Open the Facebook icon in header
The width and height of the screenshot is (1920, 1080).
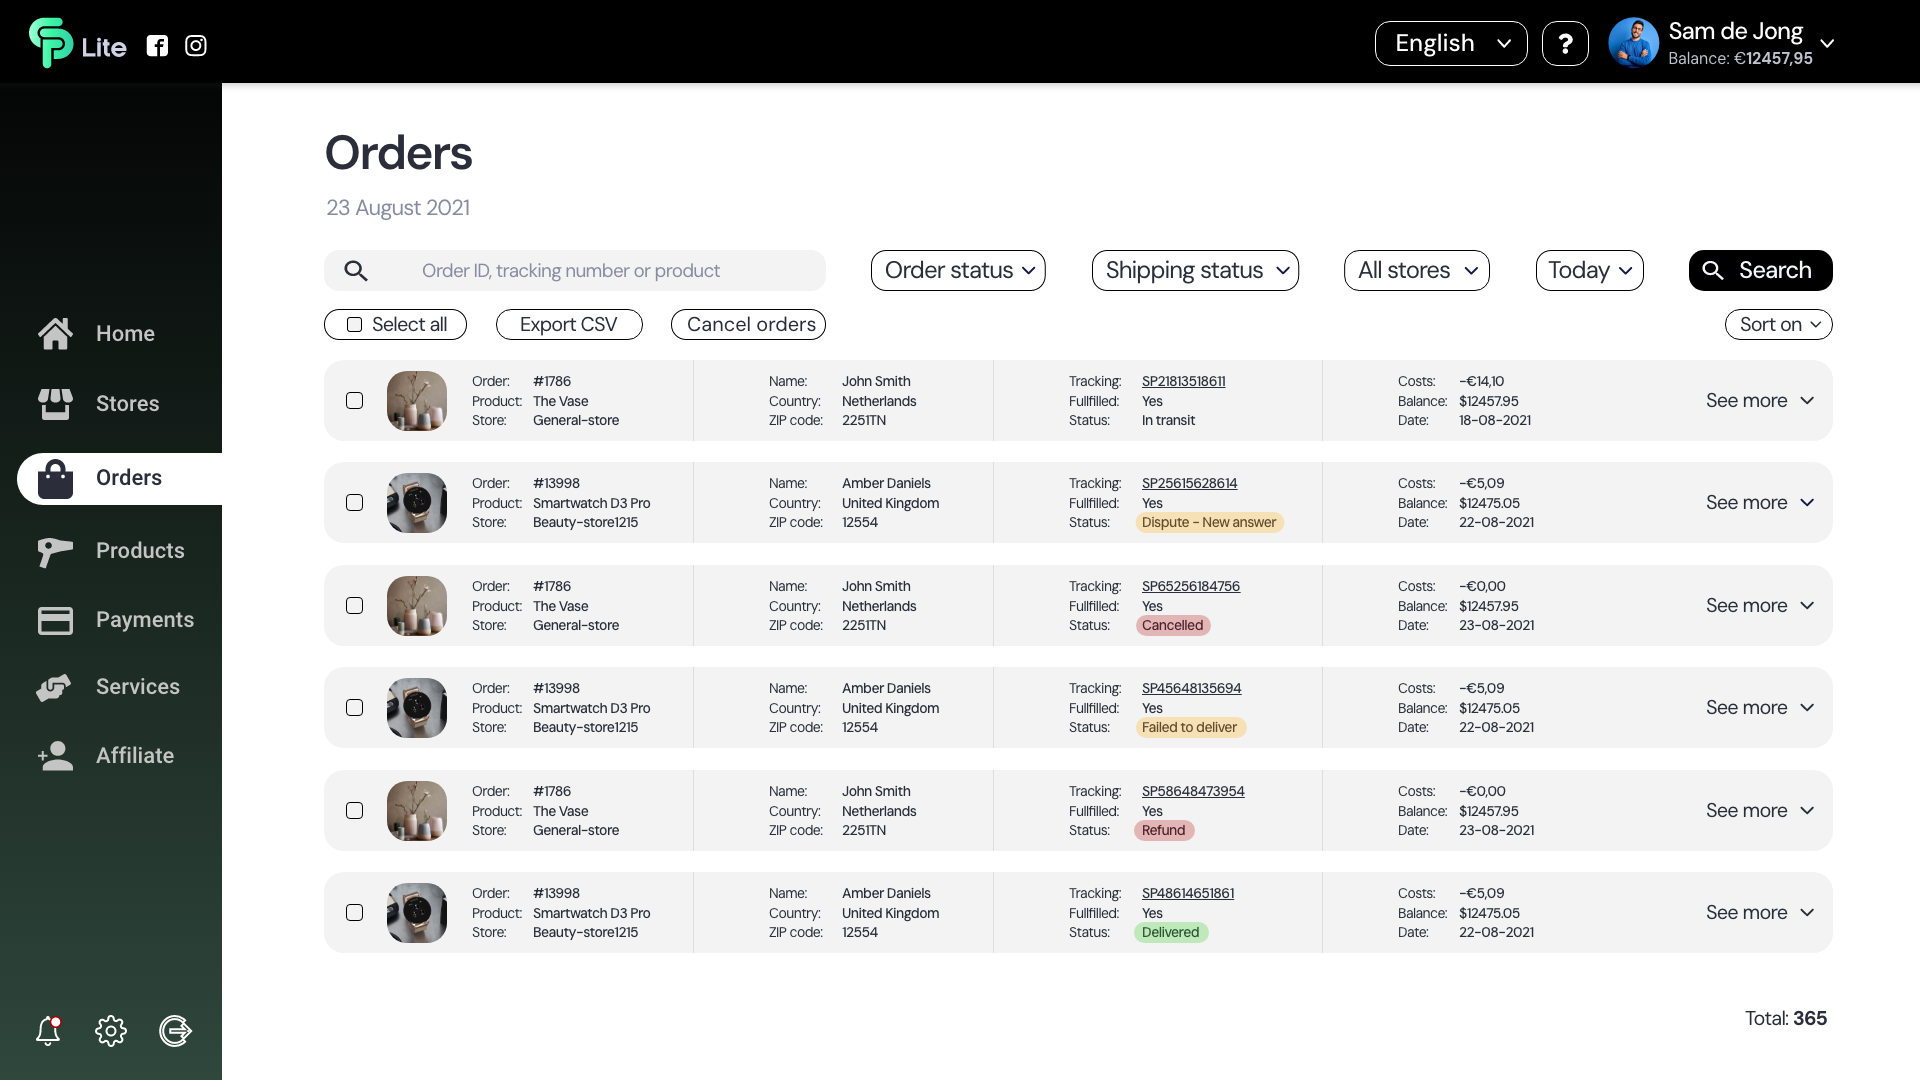tap(157, 46)
